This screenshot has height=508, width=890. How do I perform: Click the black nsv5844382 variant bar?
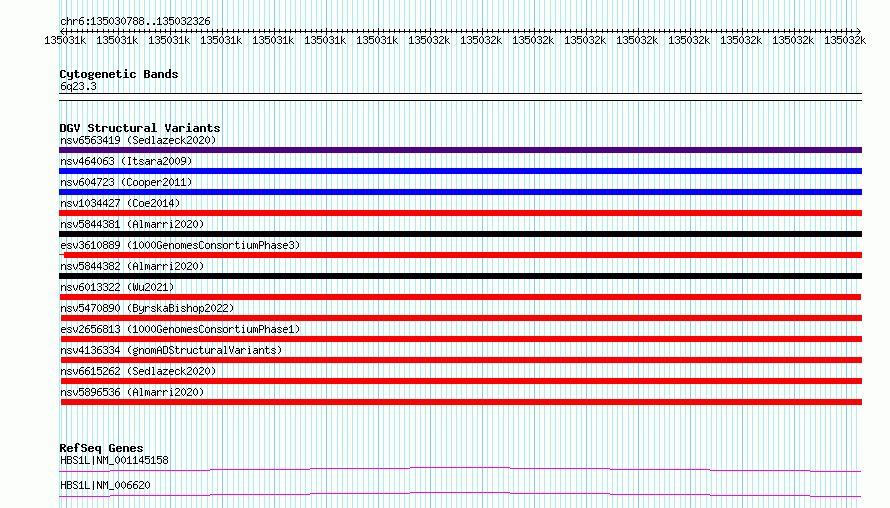tap(460, 276)
